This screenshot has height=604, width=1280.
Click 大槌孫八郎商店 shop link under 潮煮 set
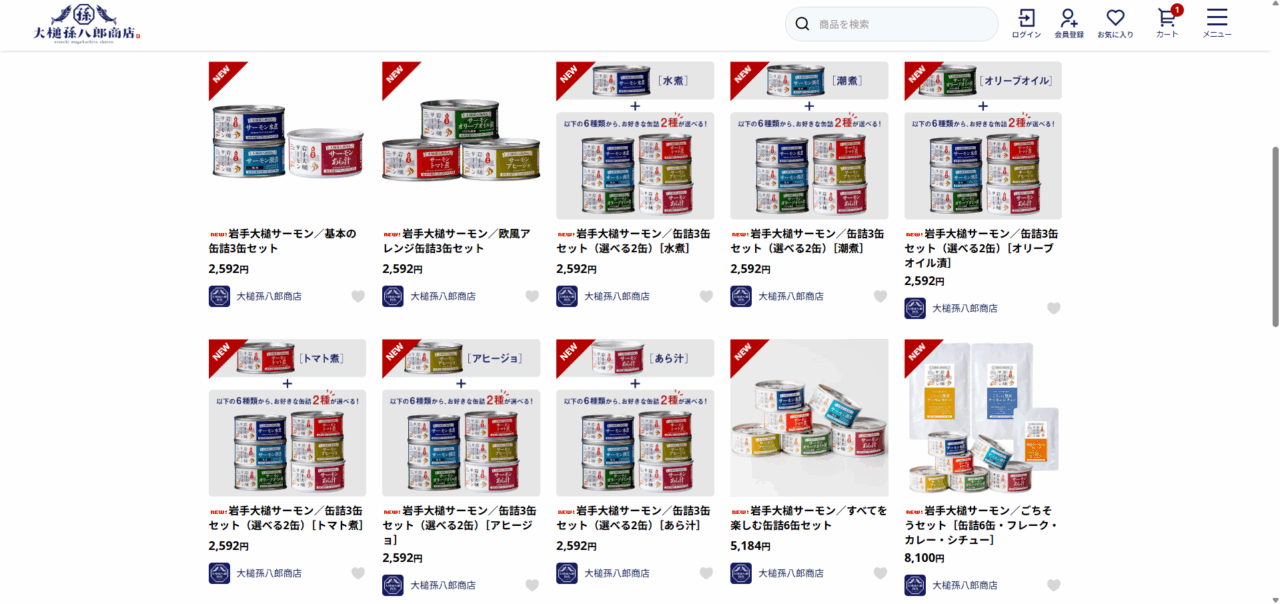[x=791, y=296]
